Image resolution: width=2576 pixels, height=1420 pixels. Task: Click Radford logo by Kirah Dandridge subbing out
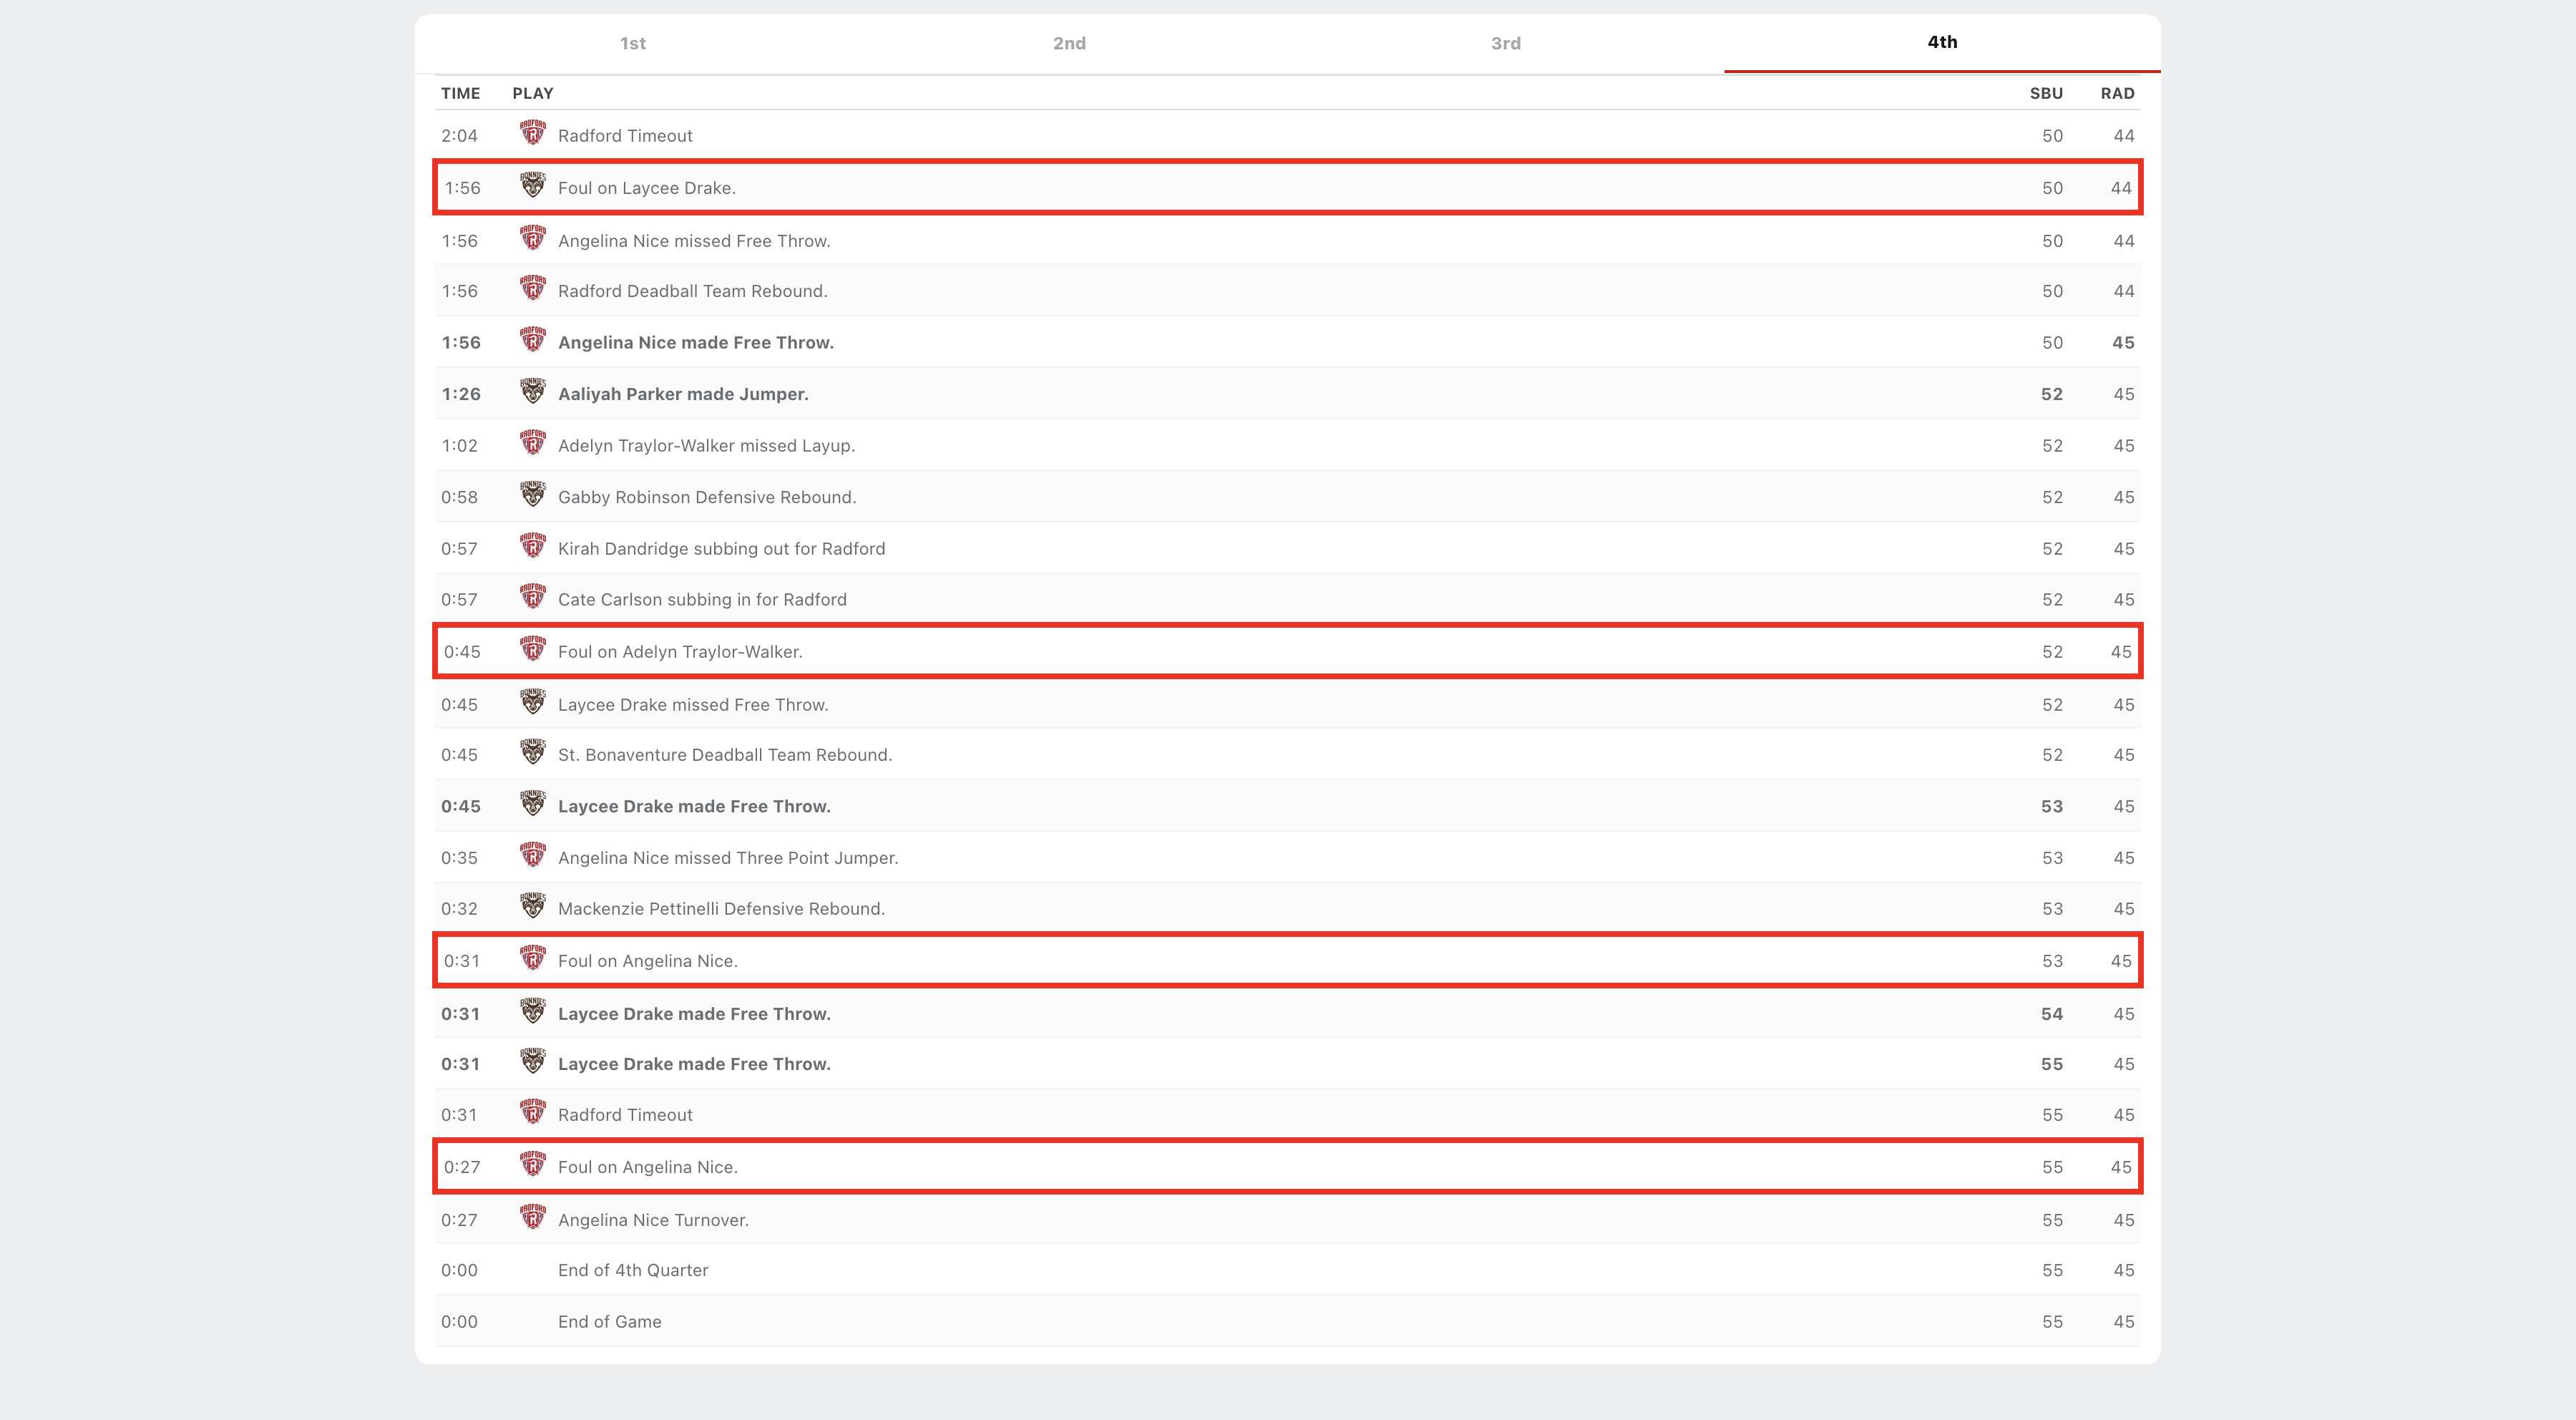533,546
